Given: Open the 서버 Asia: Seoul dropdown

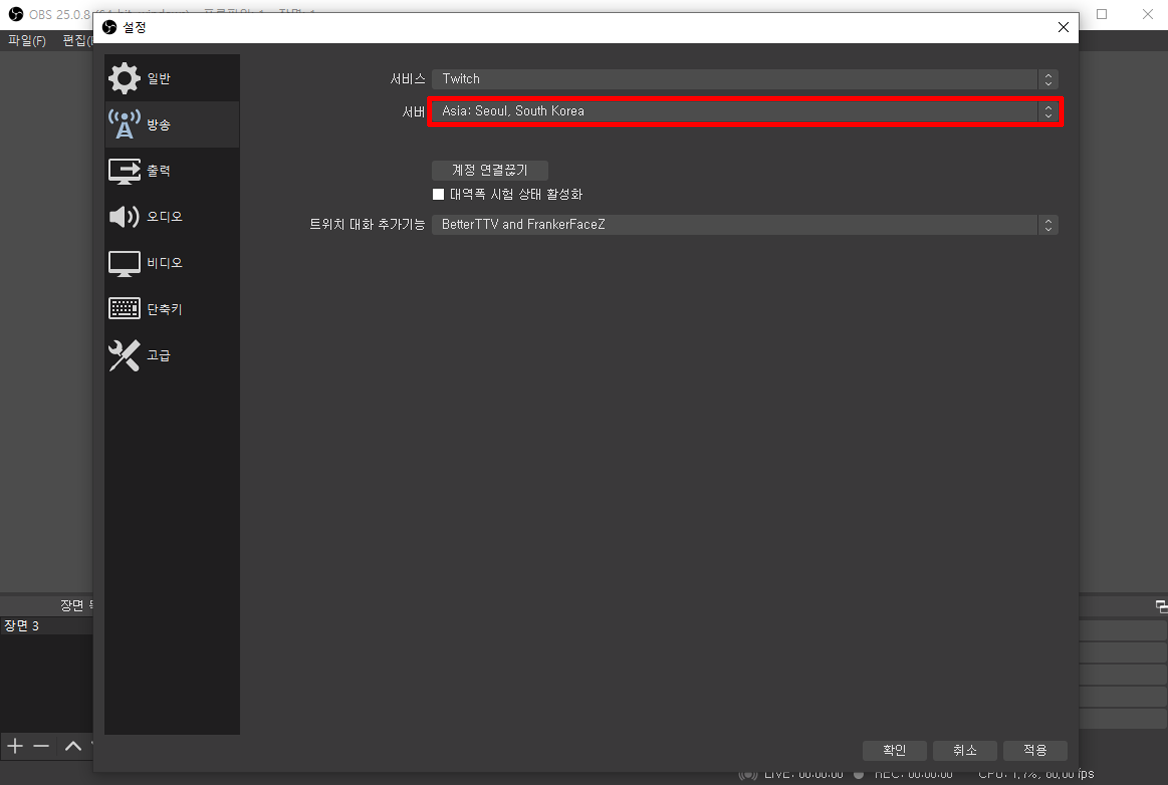Looking at the screenshot, I should [x=745, y=112].
